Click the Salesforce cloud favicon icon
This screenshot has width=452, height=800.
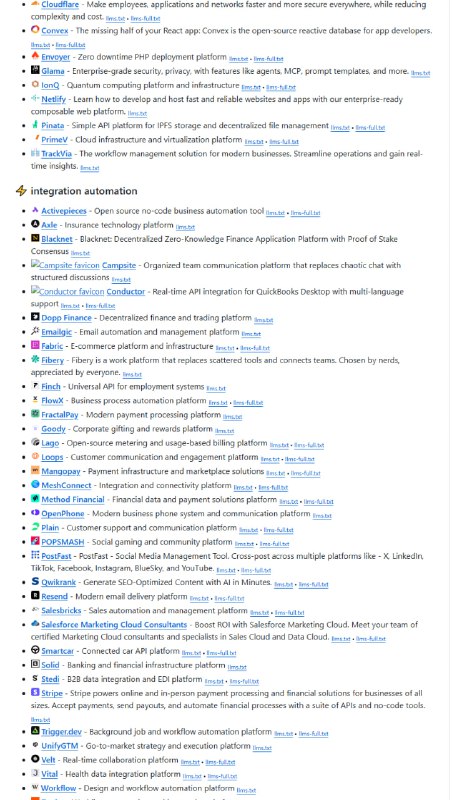(x=35, y=623)
